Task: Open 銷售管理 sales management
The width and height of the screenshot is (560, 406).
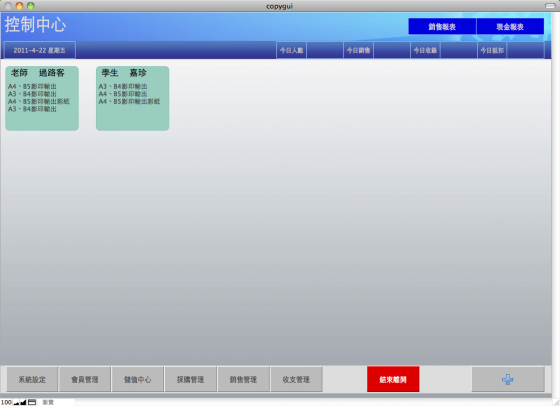Action: click(x=243, y=379)
